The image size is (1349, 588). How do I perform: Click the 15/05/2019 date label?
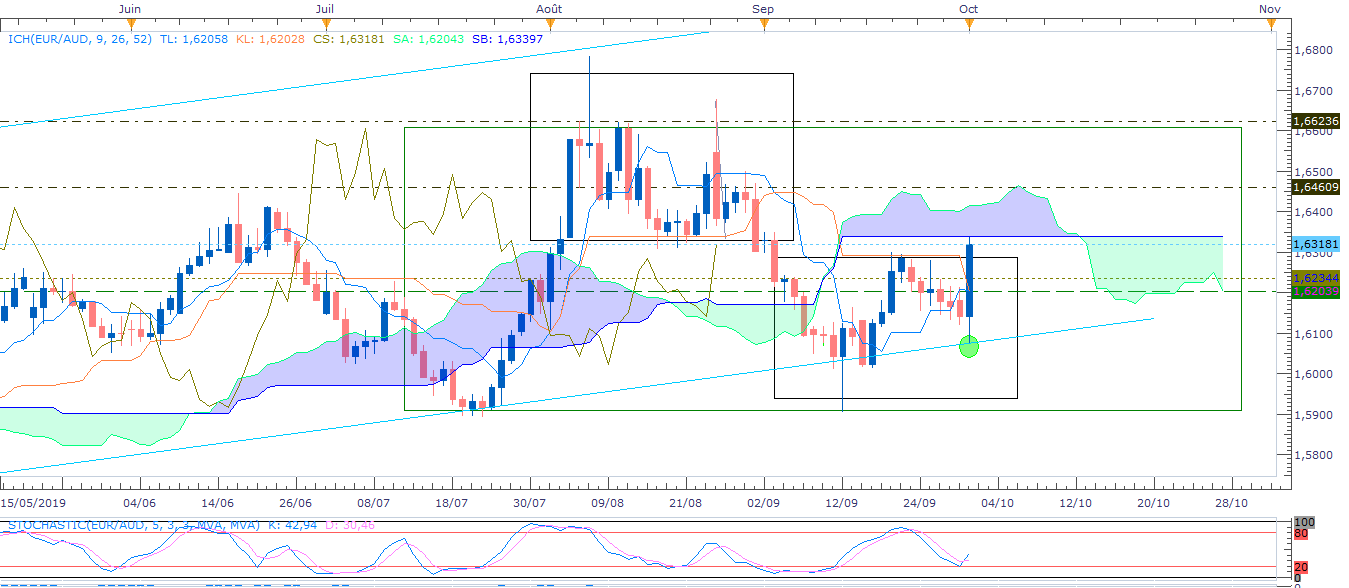33,503
